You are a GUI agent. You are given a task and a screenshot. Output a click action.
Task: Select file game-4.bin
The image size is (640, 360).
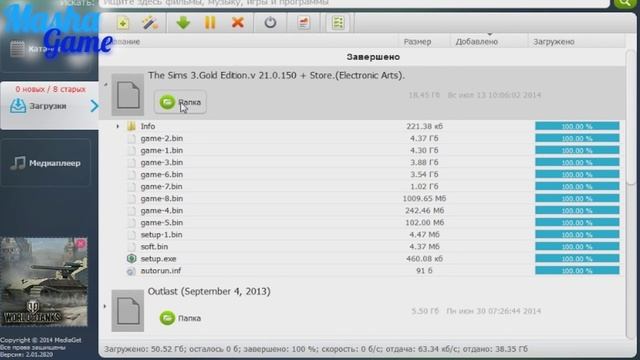click(162, 211)
